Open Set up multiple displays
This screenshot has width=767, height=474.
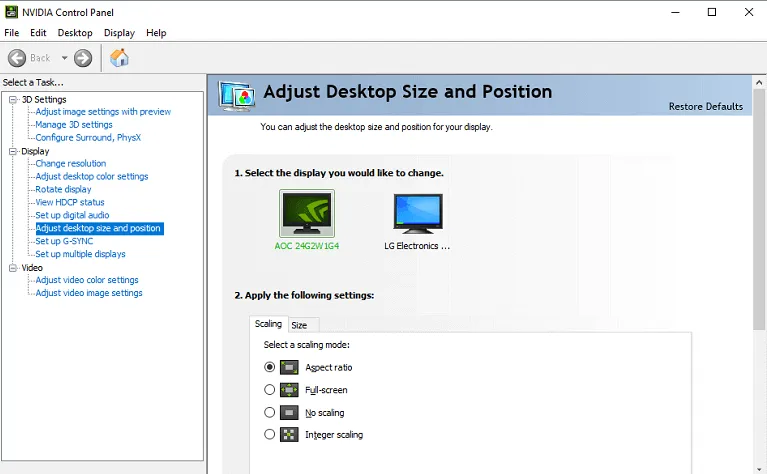tap(80, 254)
